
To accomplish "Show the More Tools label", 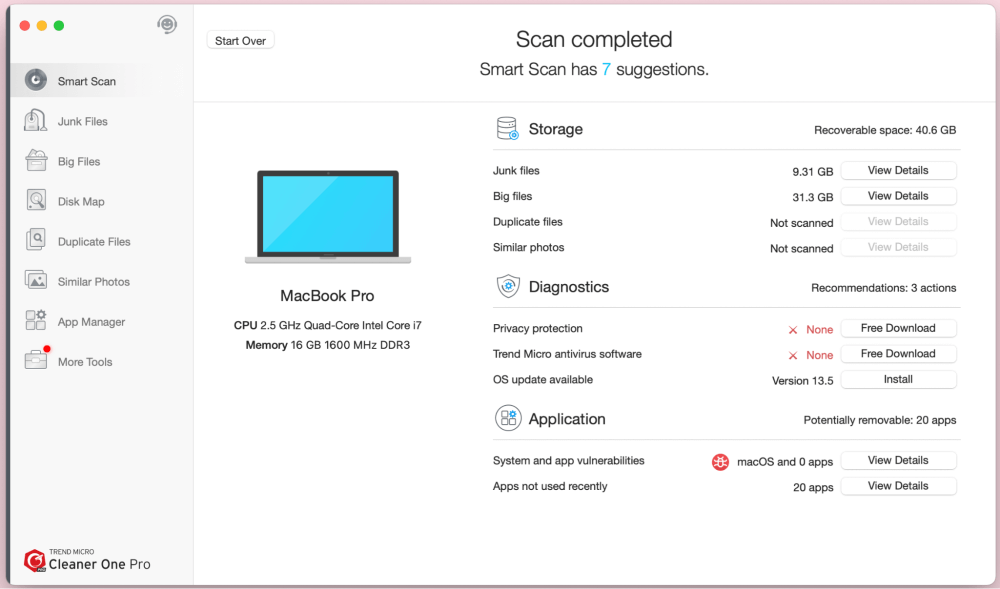I will 85,362.
